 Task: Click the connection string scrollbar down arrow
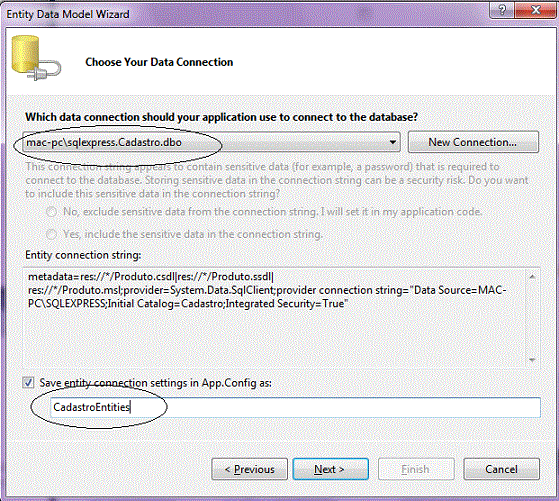pos(532,360)
